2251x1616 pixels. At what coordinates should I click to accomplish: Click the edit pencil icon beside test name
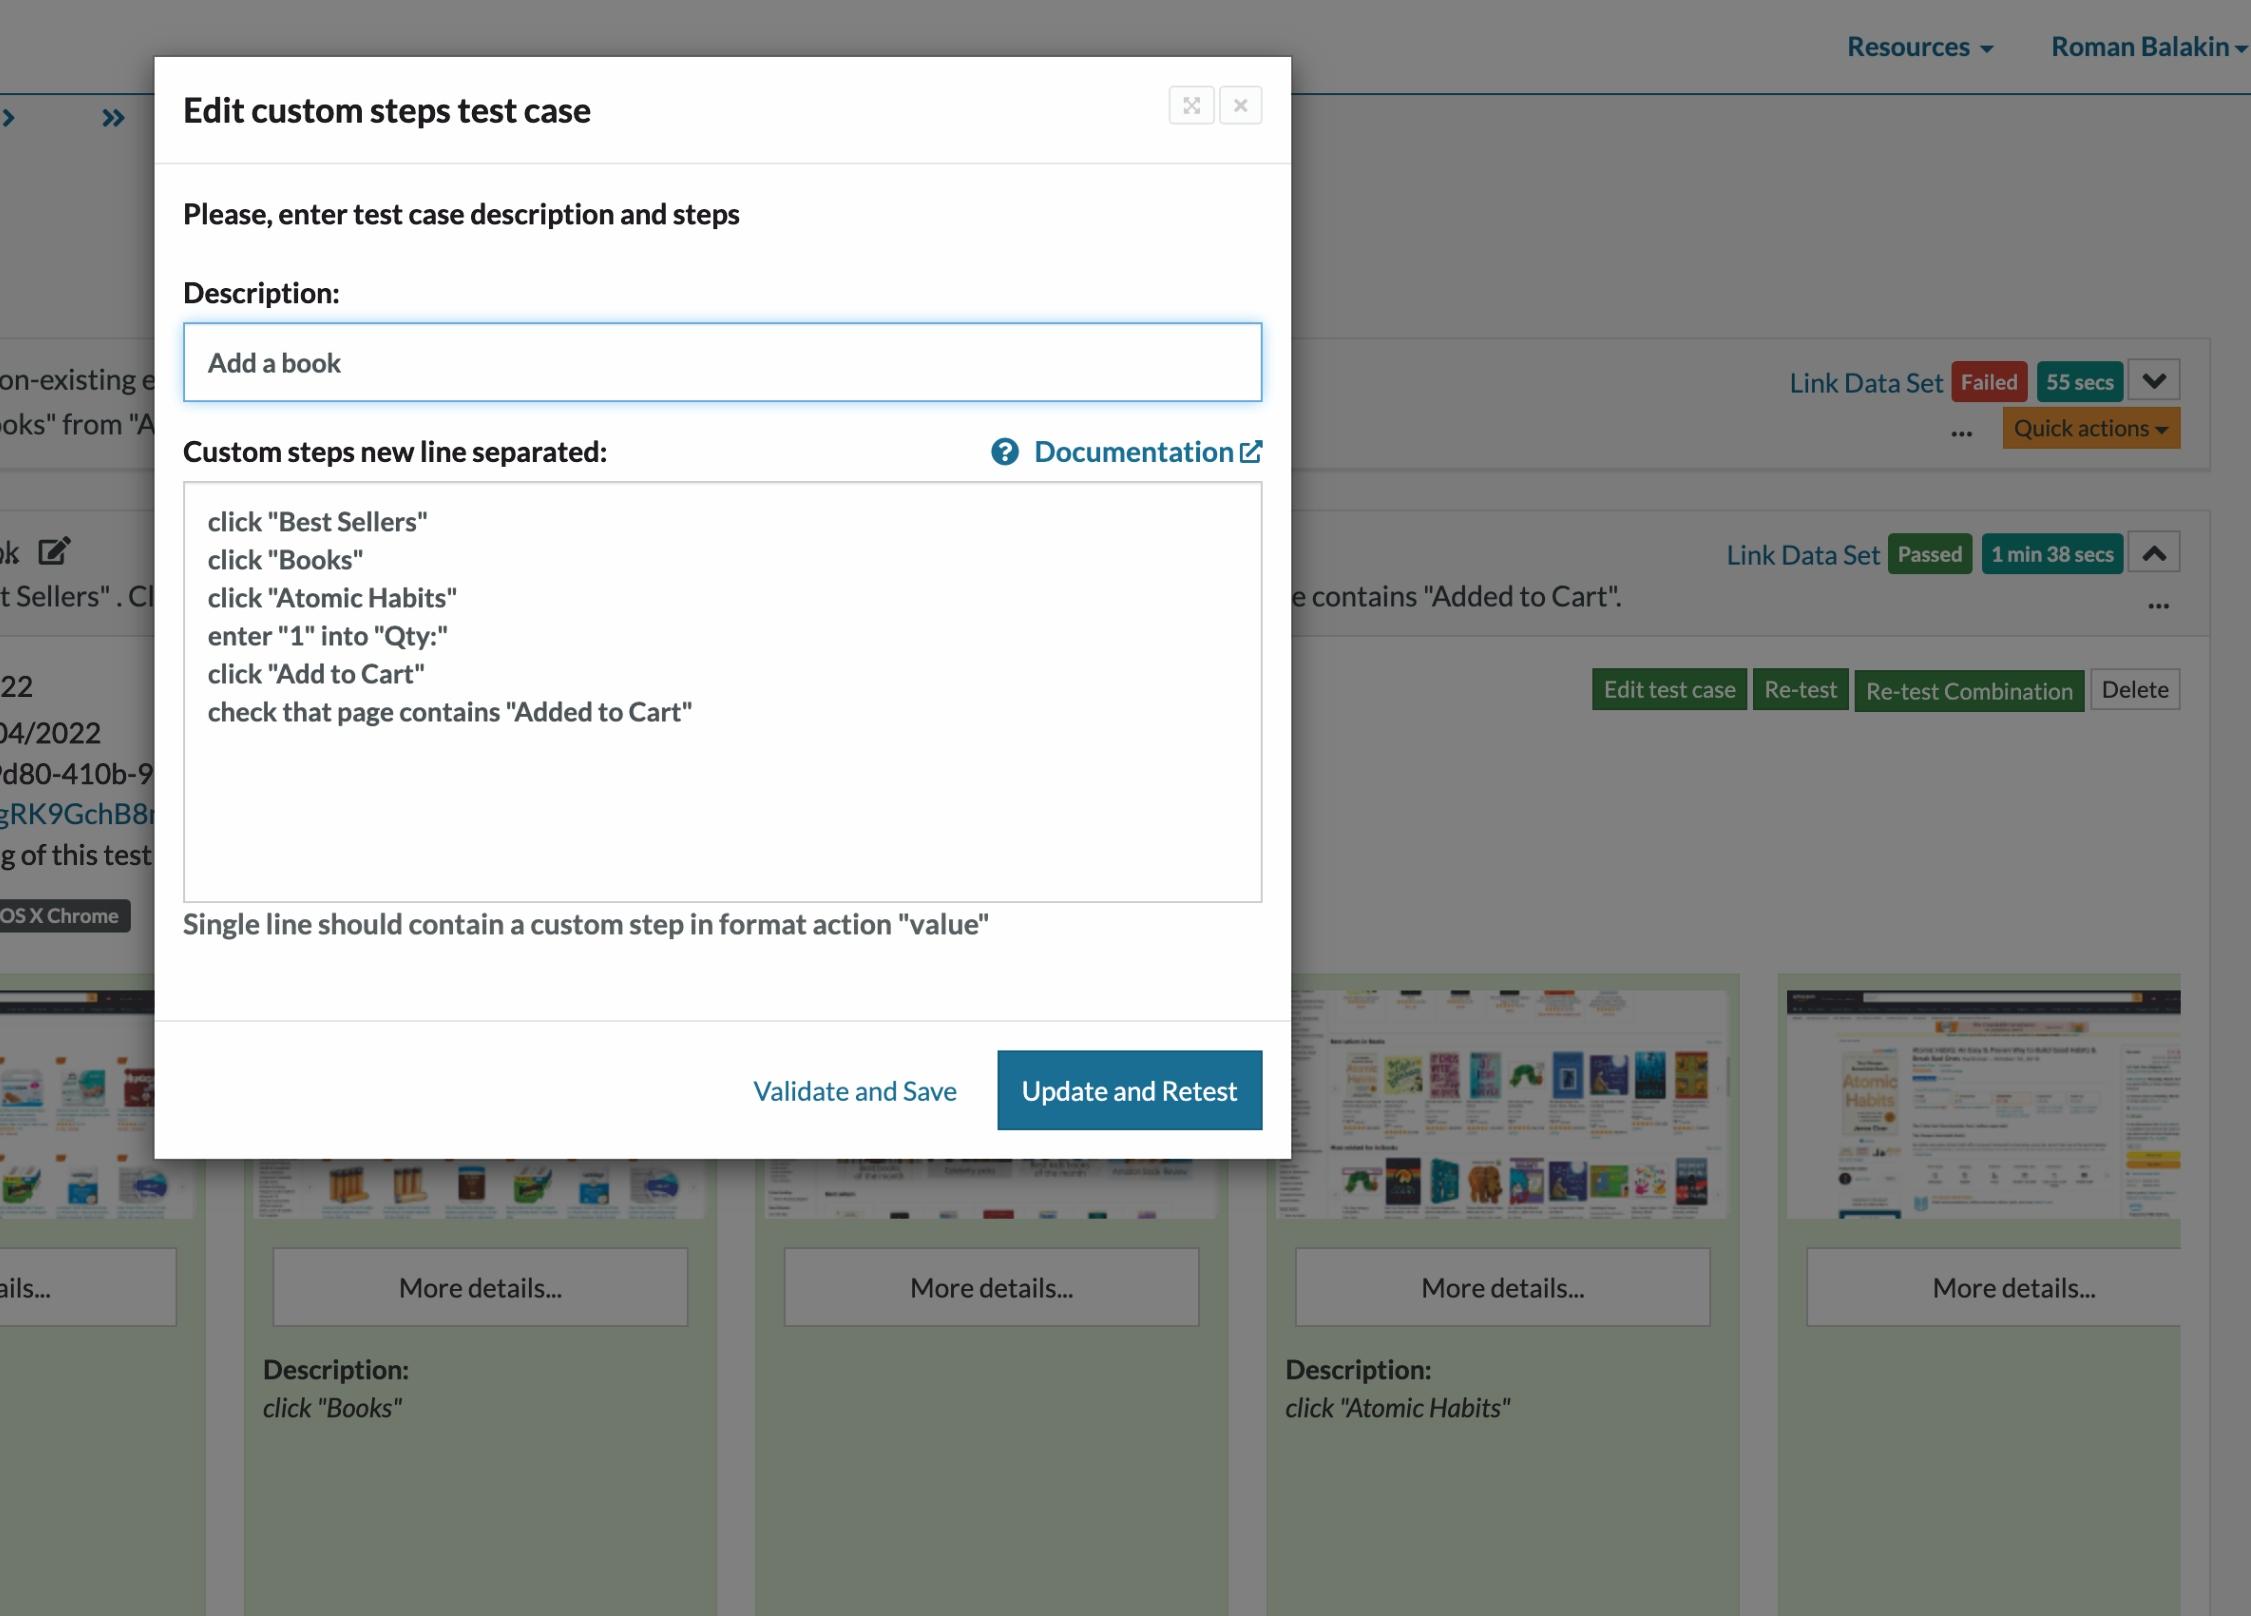[x=54, y=551]
